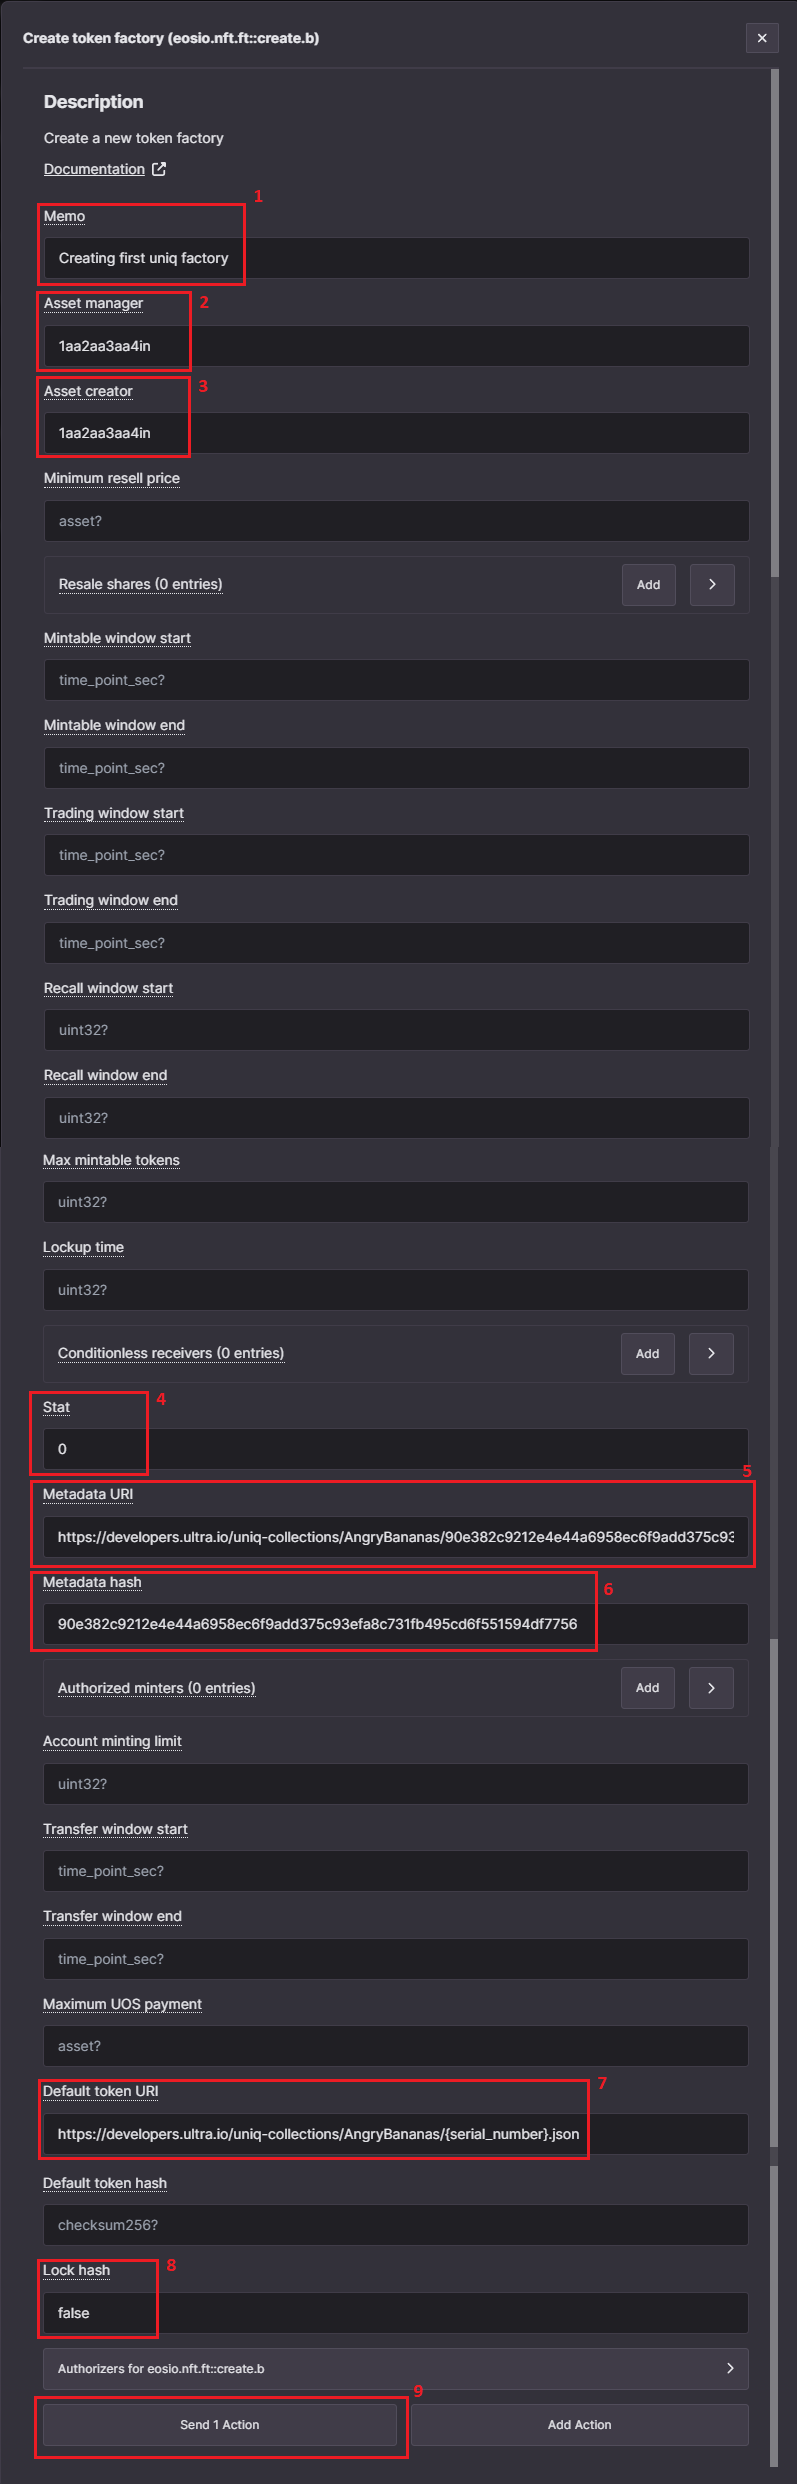Image resolution: width=797 pixels, height=2484 pixels.
Task: Add a Conditionless receiver entry
Action: point(647,1353)
